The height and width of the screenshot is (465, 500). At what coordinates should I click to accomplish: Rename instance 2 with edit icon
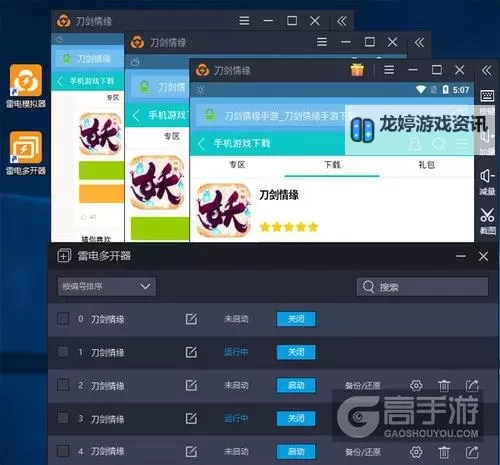191,385
